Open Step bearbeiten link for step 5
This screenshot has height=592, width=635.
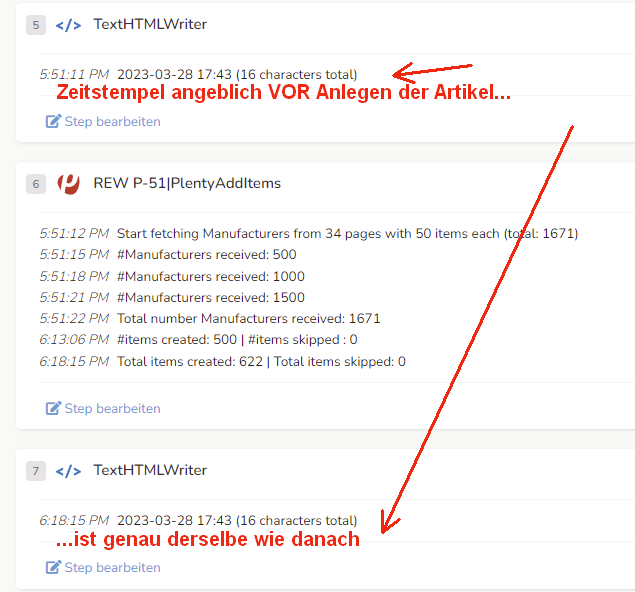pos(103,121)
